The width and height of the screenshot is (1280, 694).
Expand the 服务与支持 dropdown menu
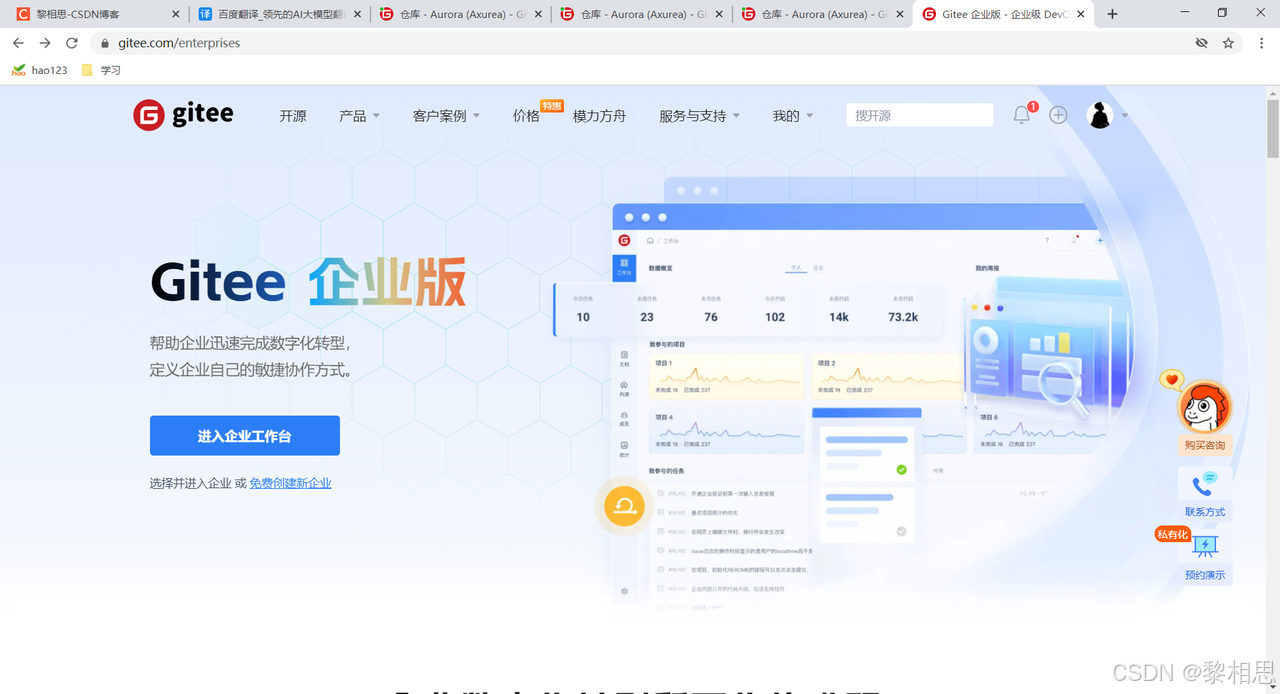click(x=699, y=116)
